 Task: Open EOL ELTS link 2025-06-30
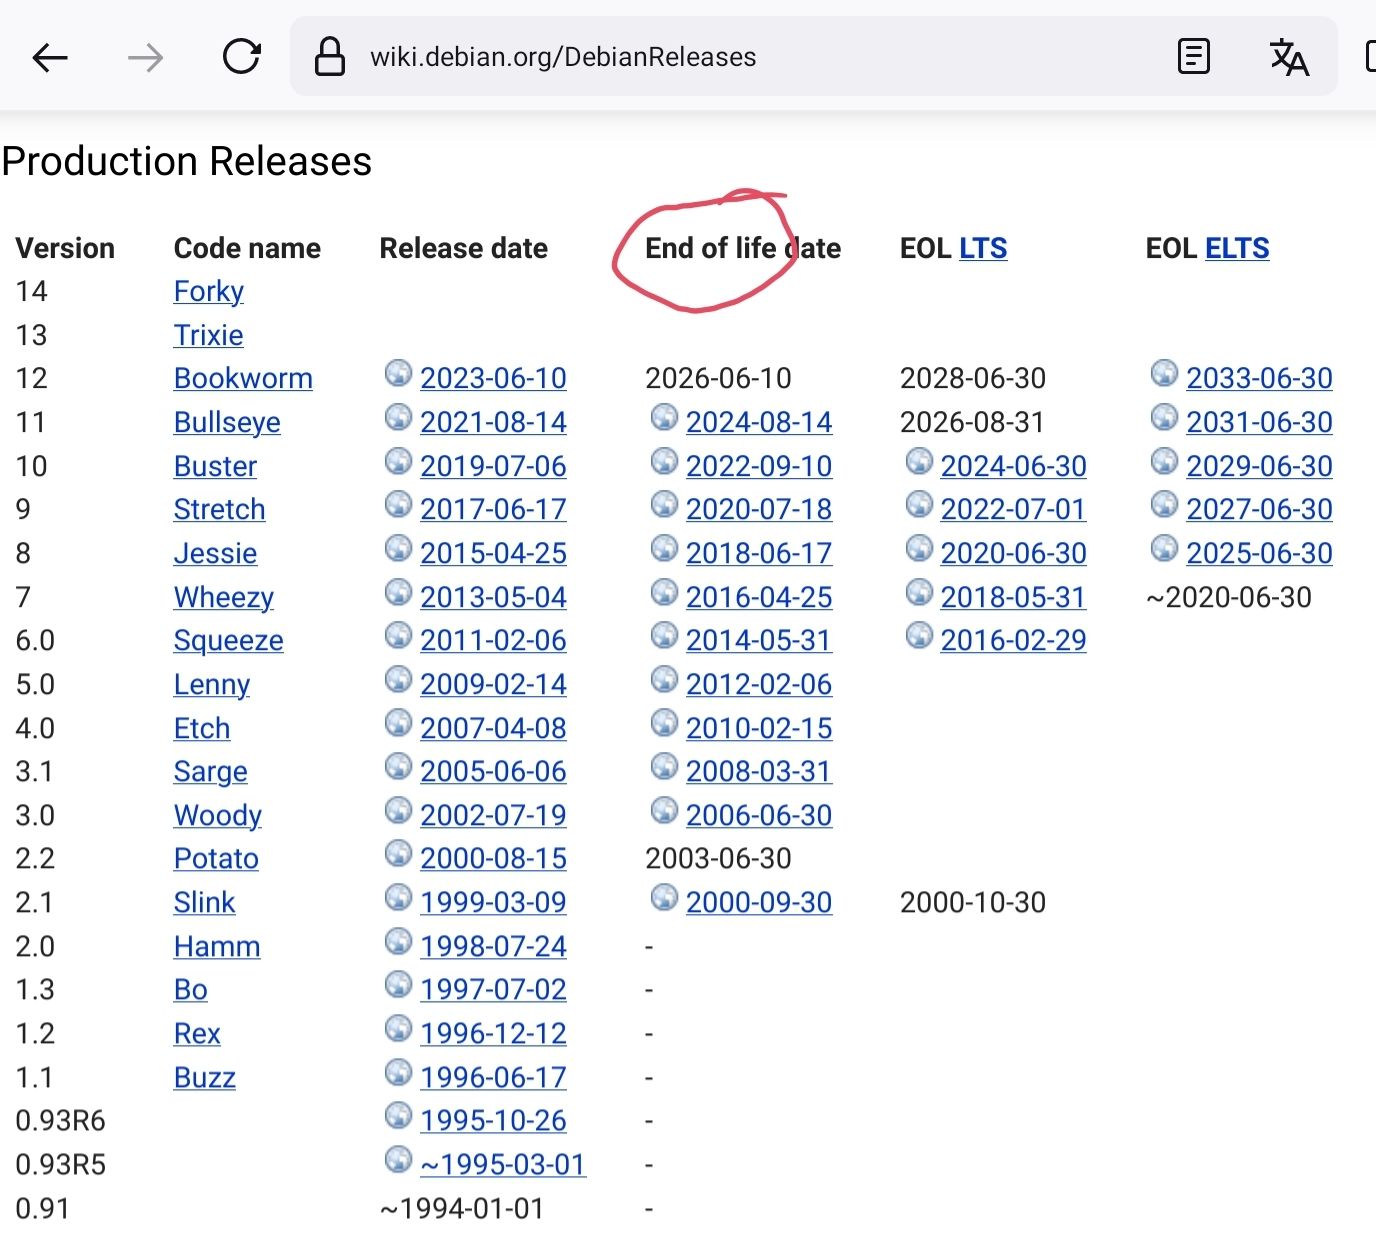1260,553
